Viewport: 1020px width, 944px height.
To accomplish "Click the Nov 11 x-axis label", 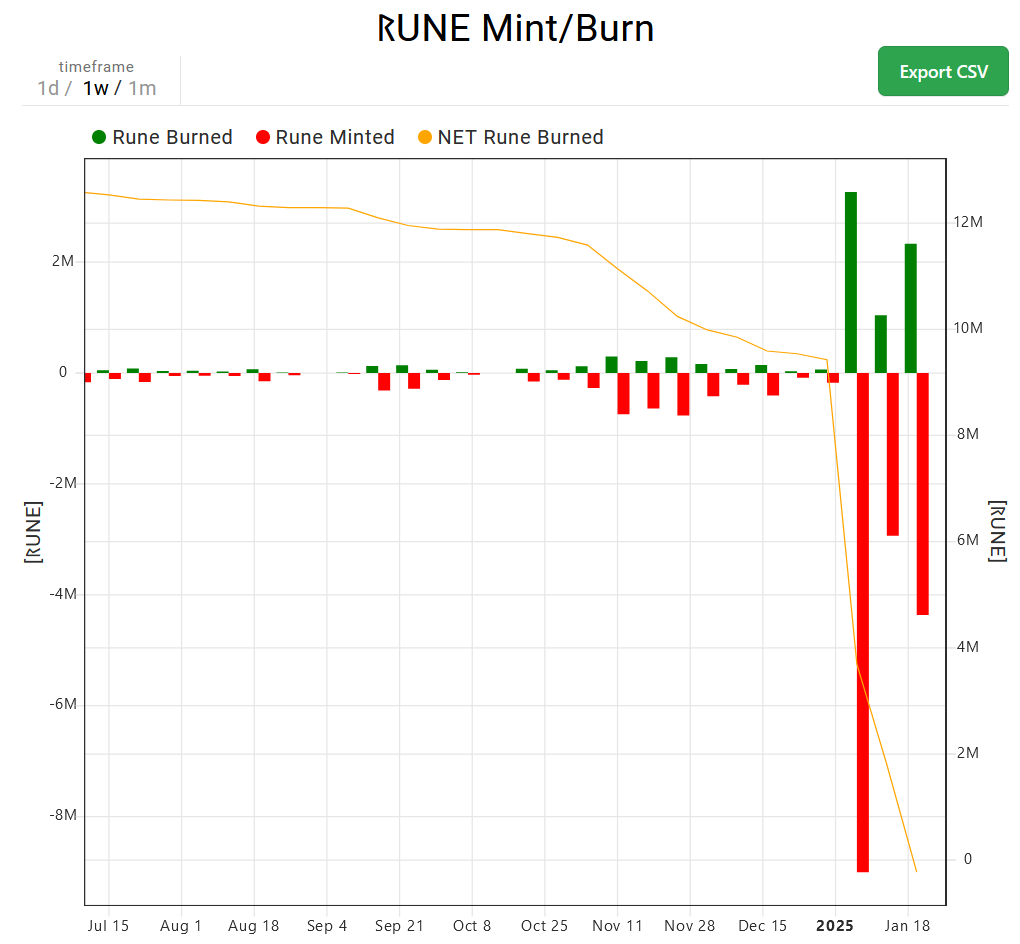I will [617, 926].
